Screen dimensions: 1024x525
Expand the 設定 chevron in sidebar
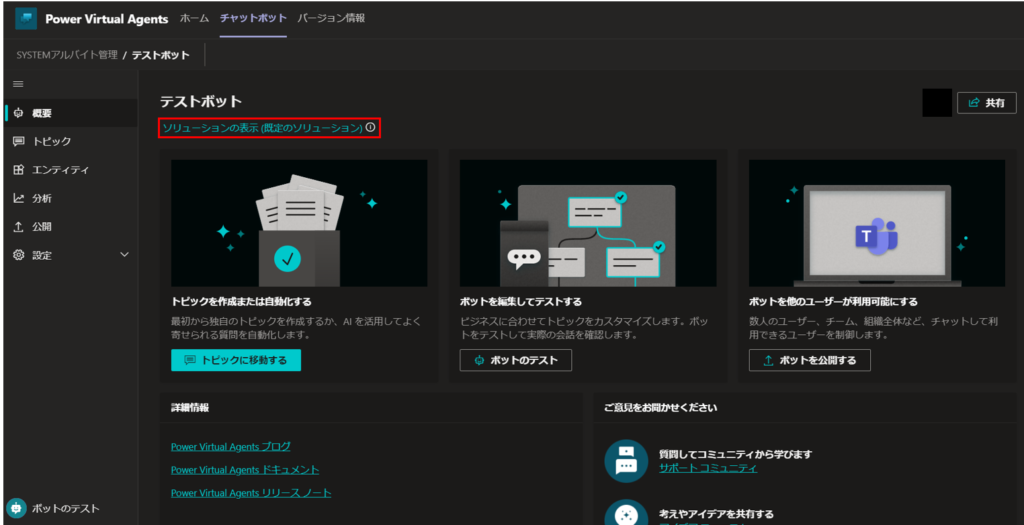pos(125,255)
